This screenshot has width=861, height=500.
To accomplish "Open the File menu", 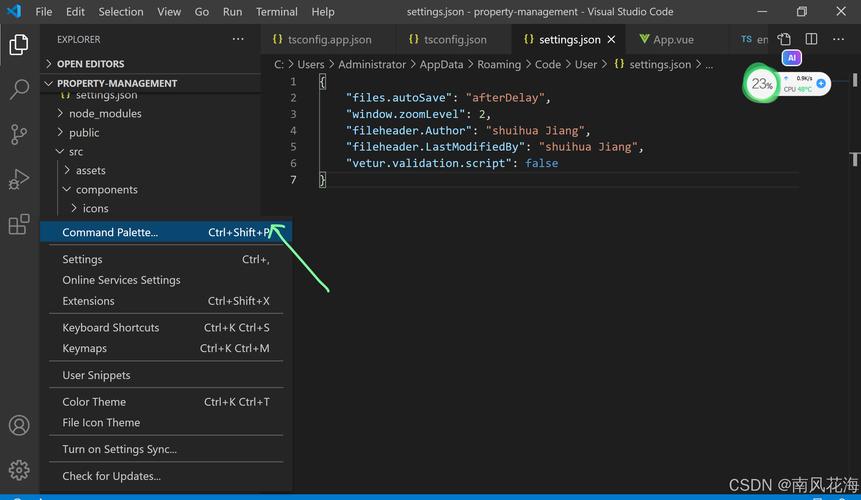I will [43, 12].
